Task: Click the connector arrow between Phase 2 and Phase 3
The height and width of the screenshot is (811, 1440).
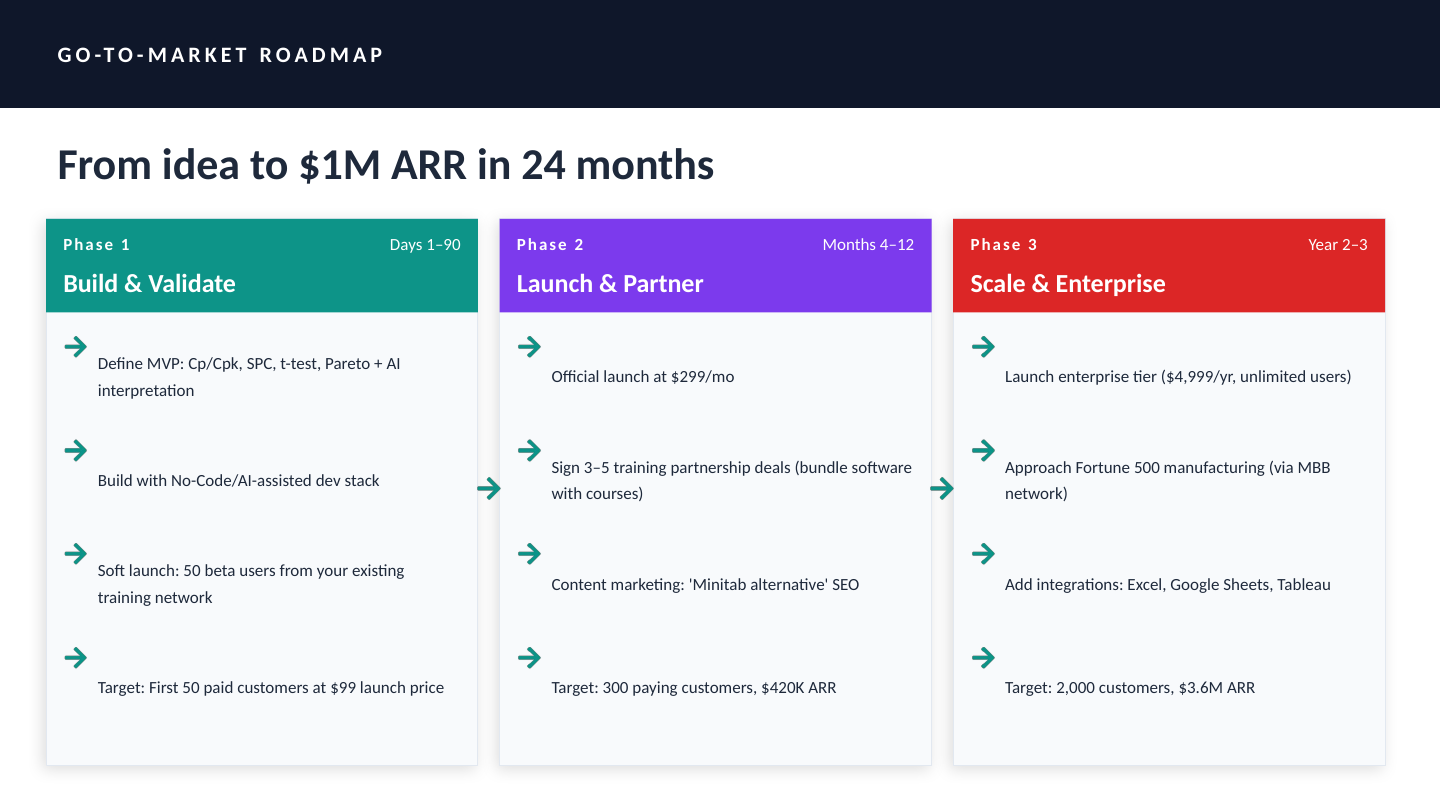Action: coord(942,489)
